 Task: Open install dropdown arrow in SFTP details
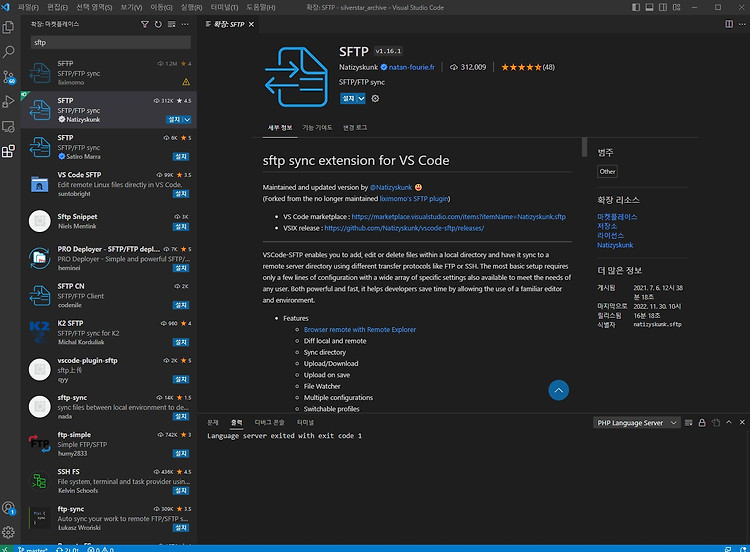[x=361, y=99]
